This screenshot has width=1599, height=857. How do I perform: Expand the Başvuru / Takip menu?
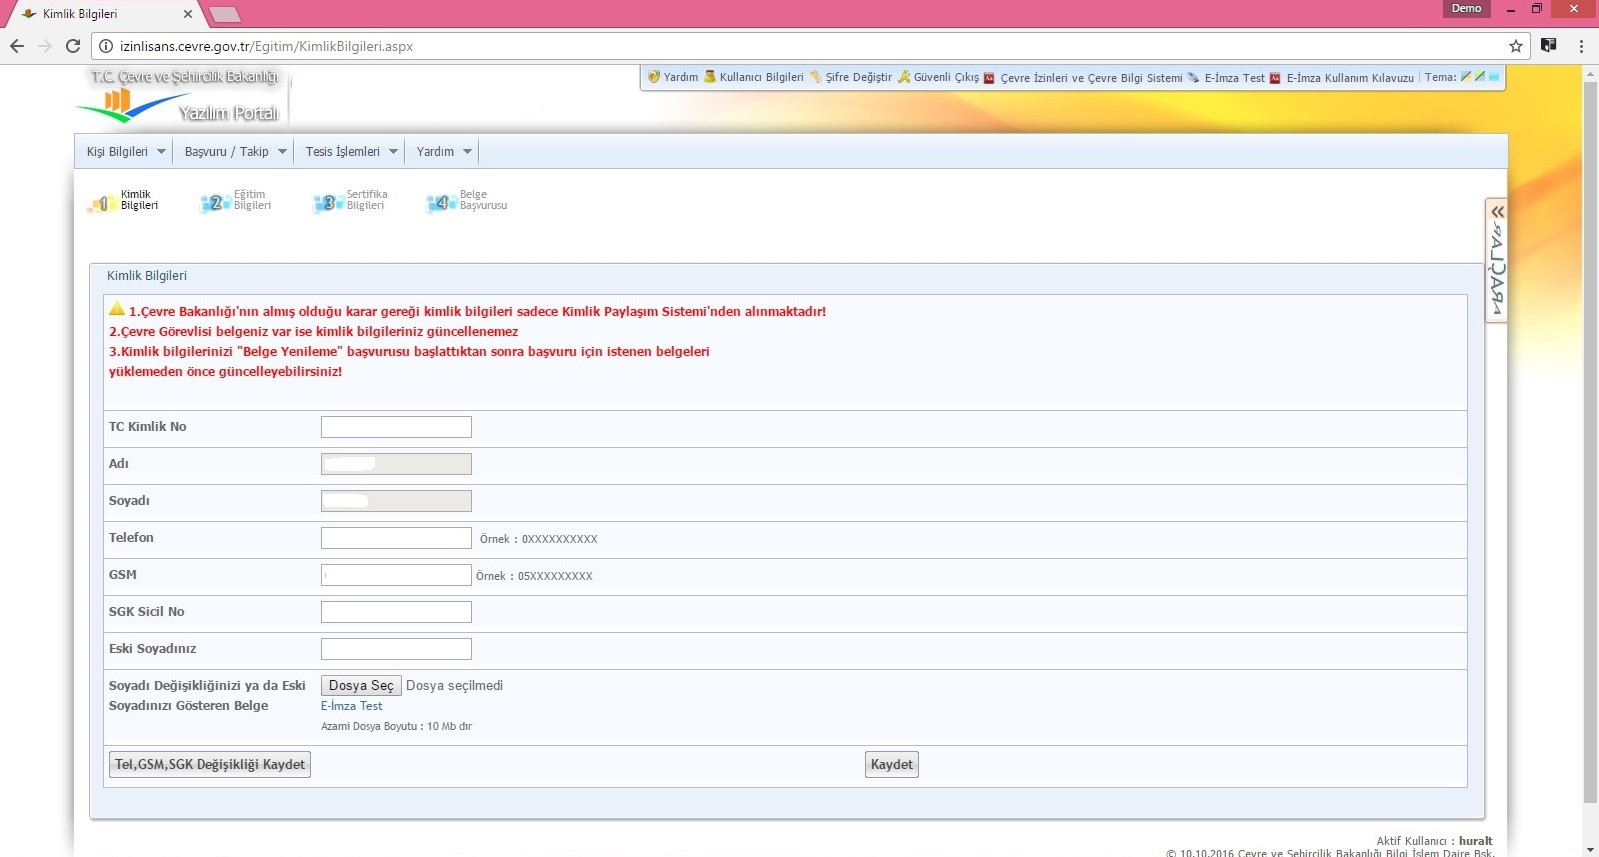point(235,152)
